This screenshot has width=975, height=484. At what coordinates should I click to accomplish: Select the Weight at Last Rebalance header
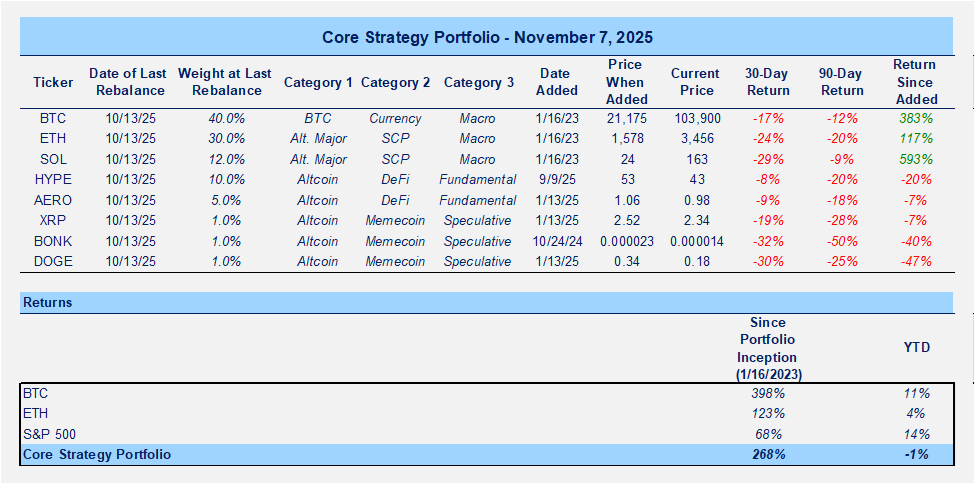point(225,82)
